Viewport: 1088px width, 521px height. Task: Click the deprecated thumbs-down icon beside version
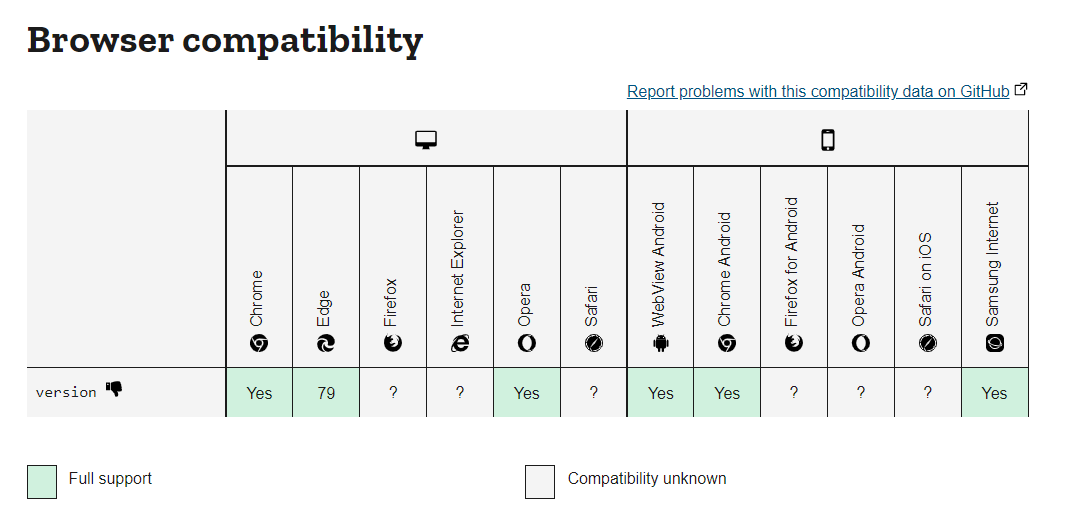tap(114, 389)
